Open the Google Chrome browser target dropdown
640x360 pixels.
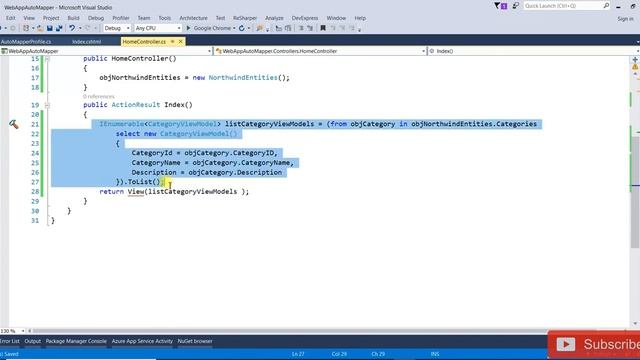tap(234, 28)
